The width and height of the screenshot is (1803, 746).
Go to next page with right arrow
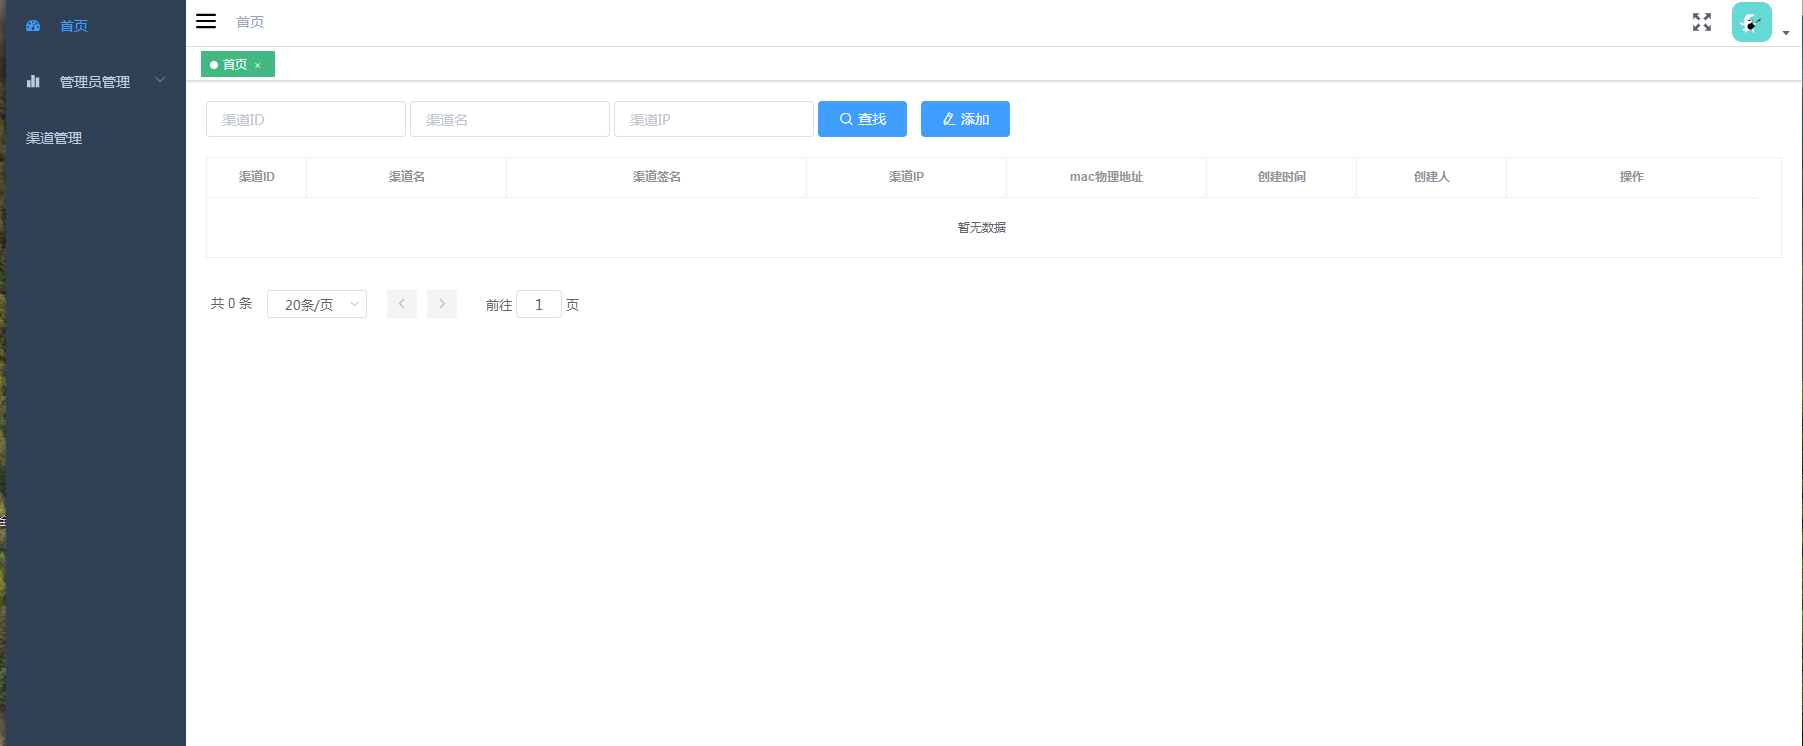click(442, 304)
